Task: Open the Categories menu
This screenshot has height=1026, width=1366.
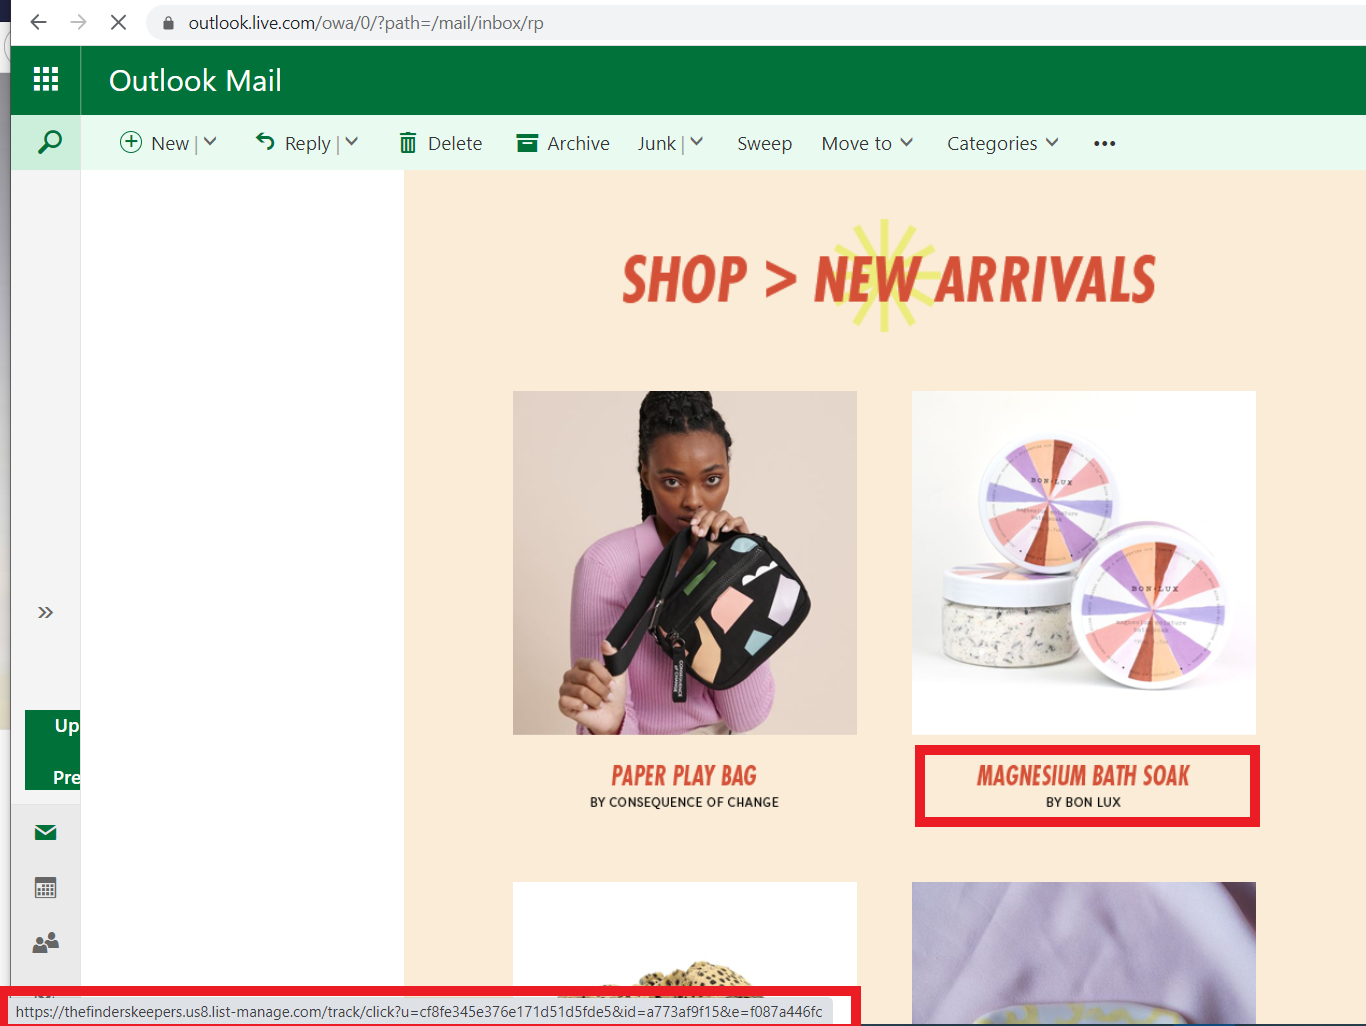Action: (x=1002, y=143)
